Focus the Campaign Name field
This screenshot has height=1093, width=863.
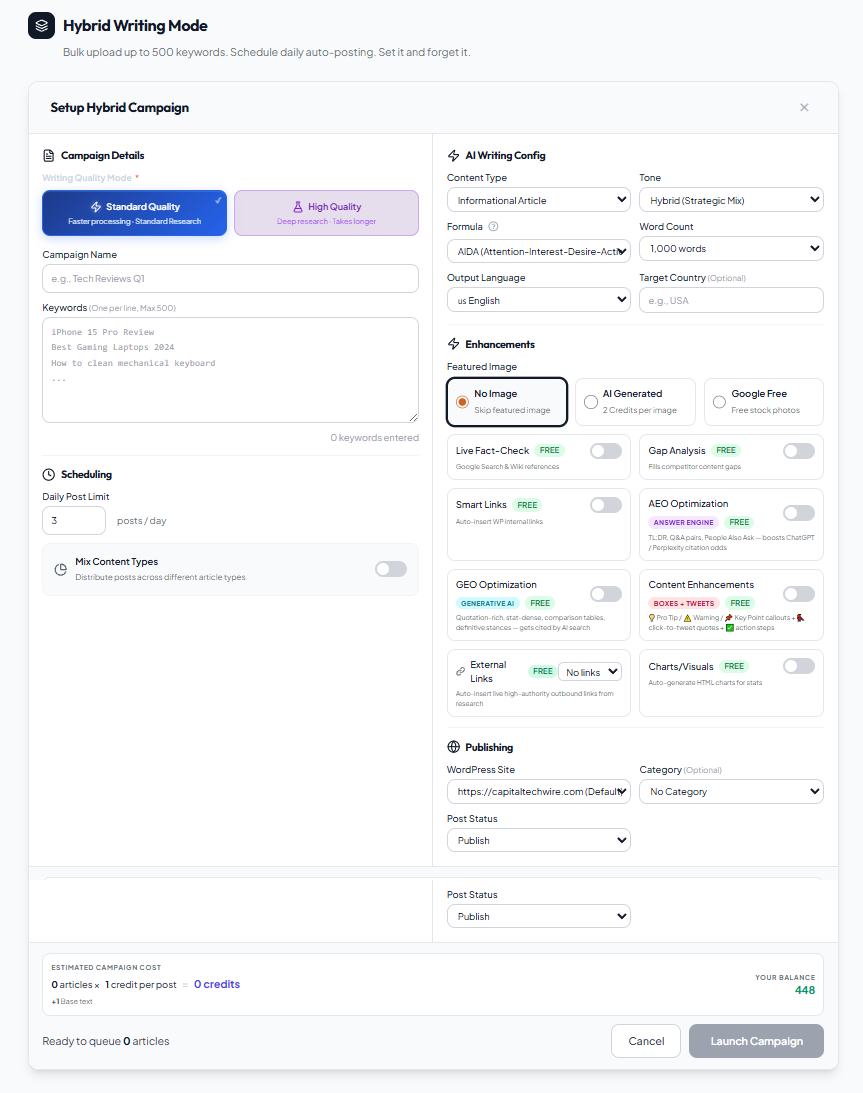tap(231, 279)
